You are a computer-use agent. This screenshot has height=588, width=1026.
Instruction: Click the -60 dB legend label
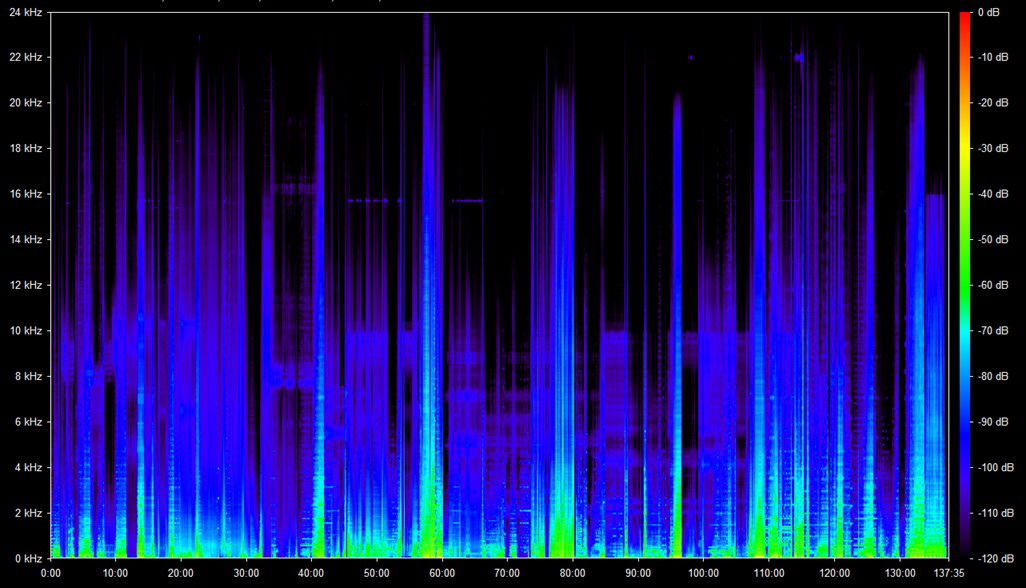click(993, 285)
